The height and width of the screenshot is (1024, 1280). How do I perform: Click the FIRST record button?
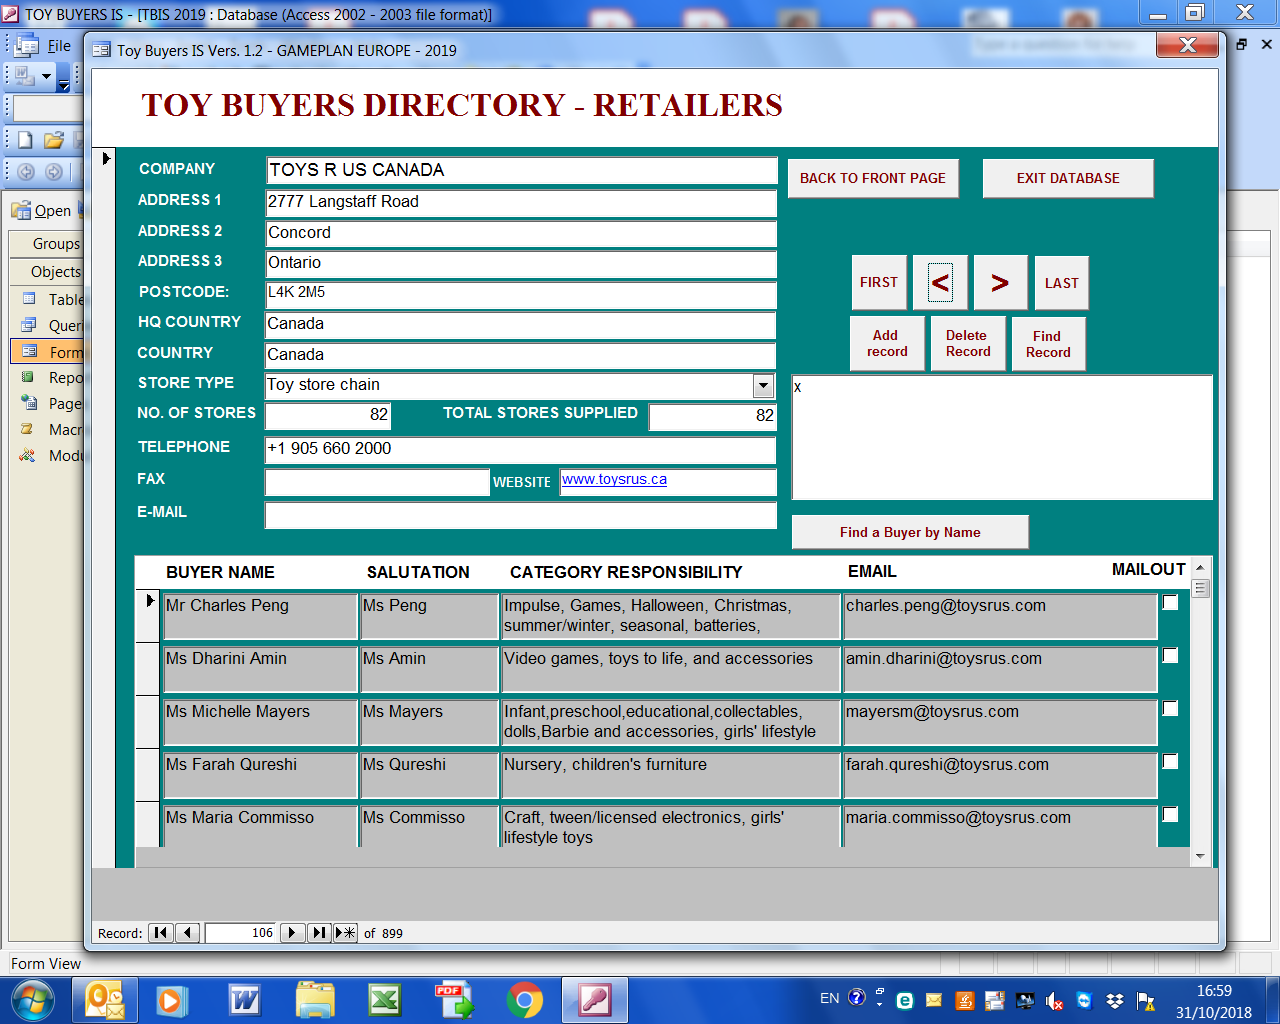pyautogui.click(x=879, y=283)
